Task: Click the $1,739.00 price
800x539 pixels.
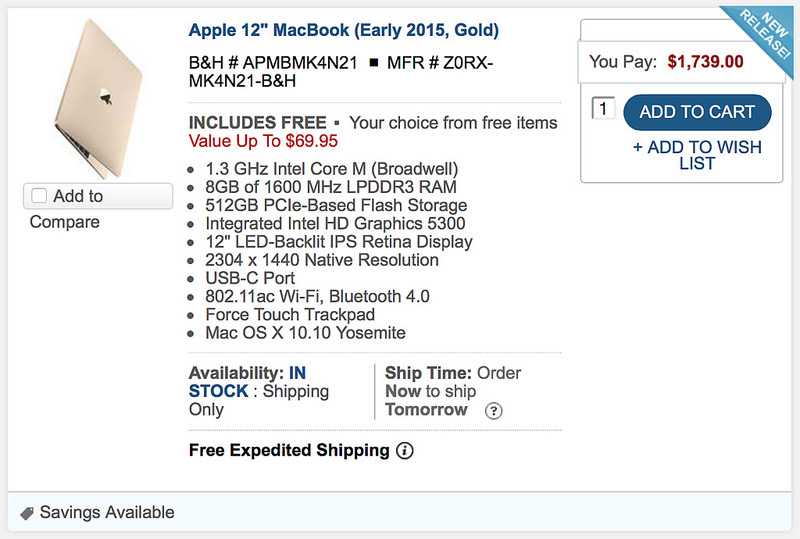Action: click(x=706, y=62)
